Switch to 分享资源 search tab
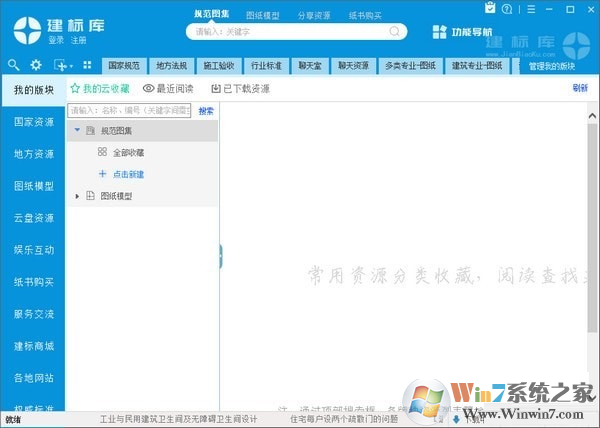This screenshot has width=600, height=428. coord(314,16)
